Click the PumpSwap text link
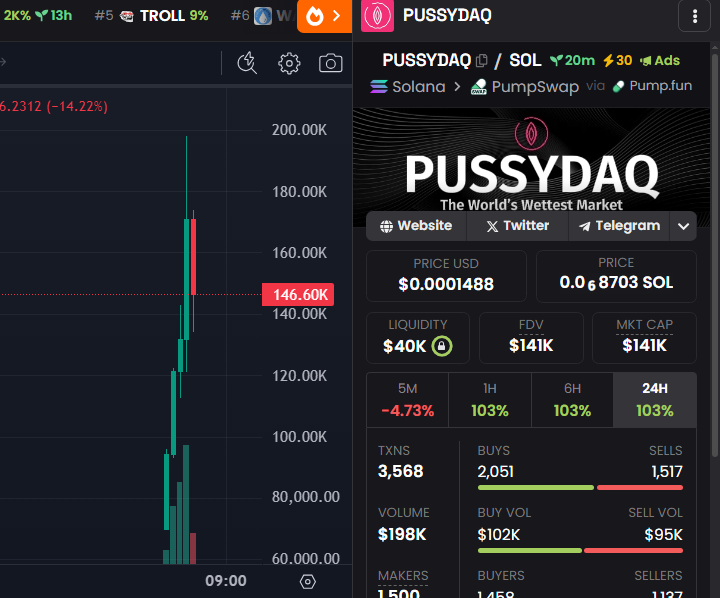Image resolution: width=720 pixels, height=598 pixels. click(x=535, y=86)
